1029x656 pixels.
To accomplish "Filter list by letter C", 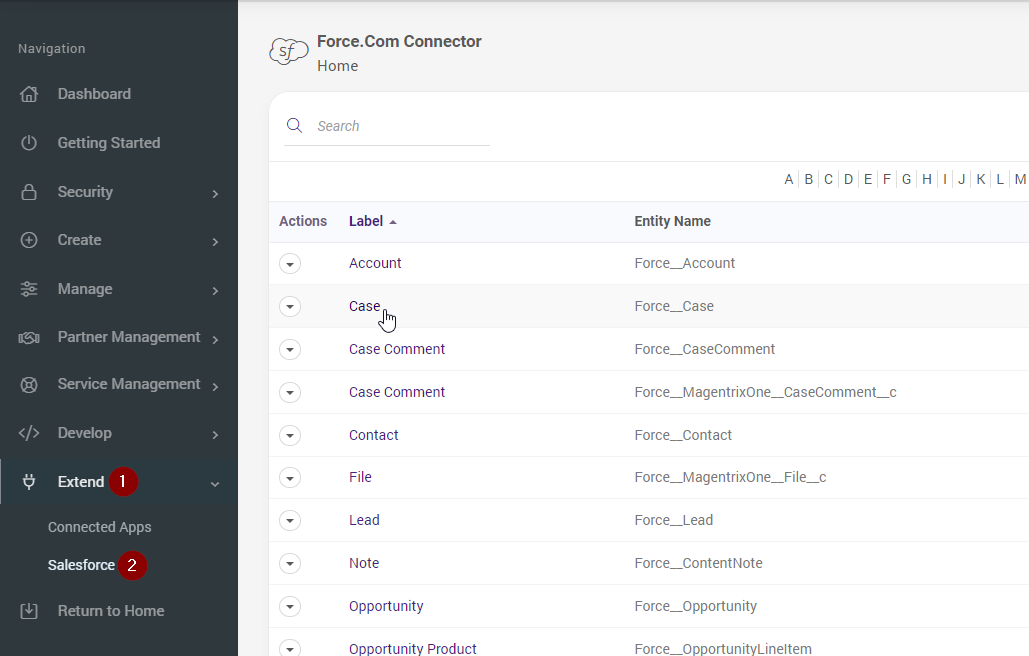I will click(x=828, y=179).
